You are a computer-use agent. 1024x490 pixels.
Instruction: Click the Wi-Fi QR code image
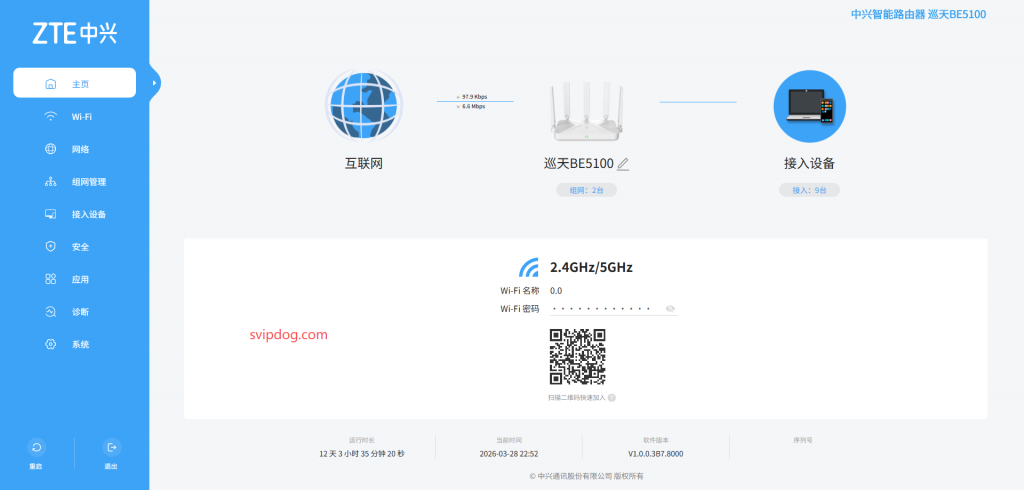(577, 357)
